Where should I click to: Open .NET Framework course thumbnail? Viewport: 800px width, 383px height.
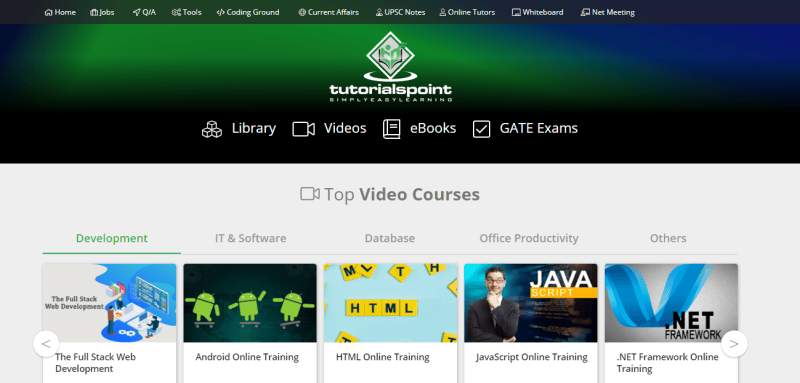click(x=671, y=303)
